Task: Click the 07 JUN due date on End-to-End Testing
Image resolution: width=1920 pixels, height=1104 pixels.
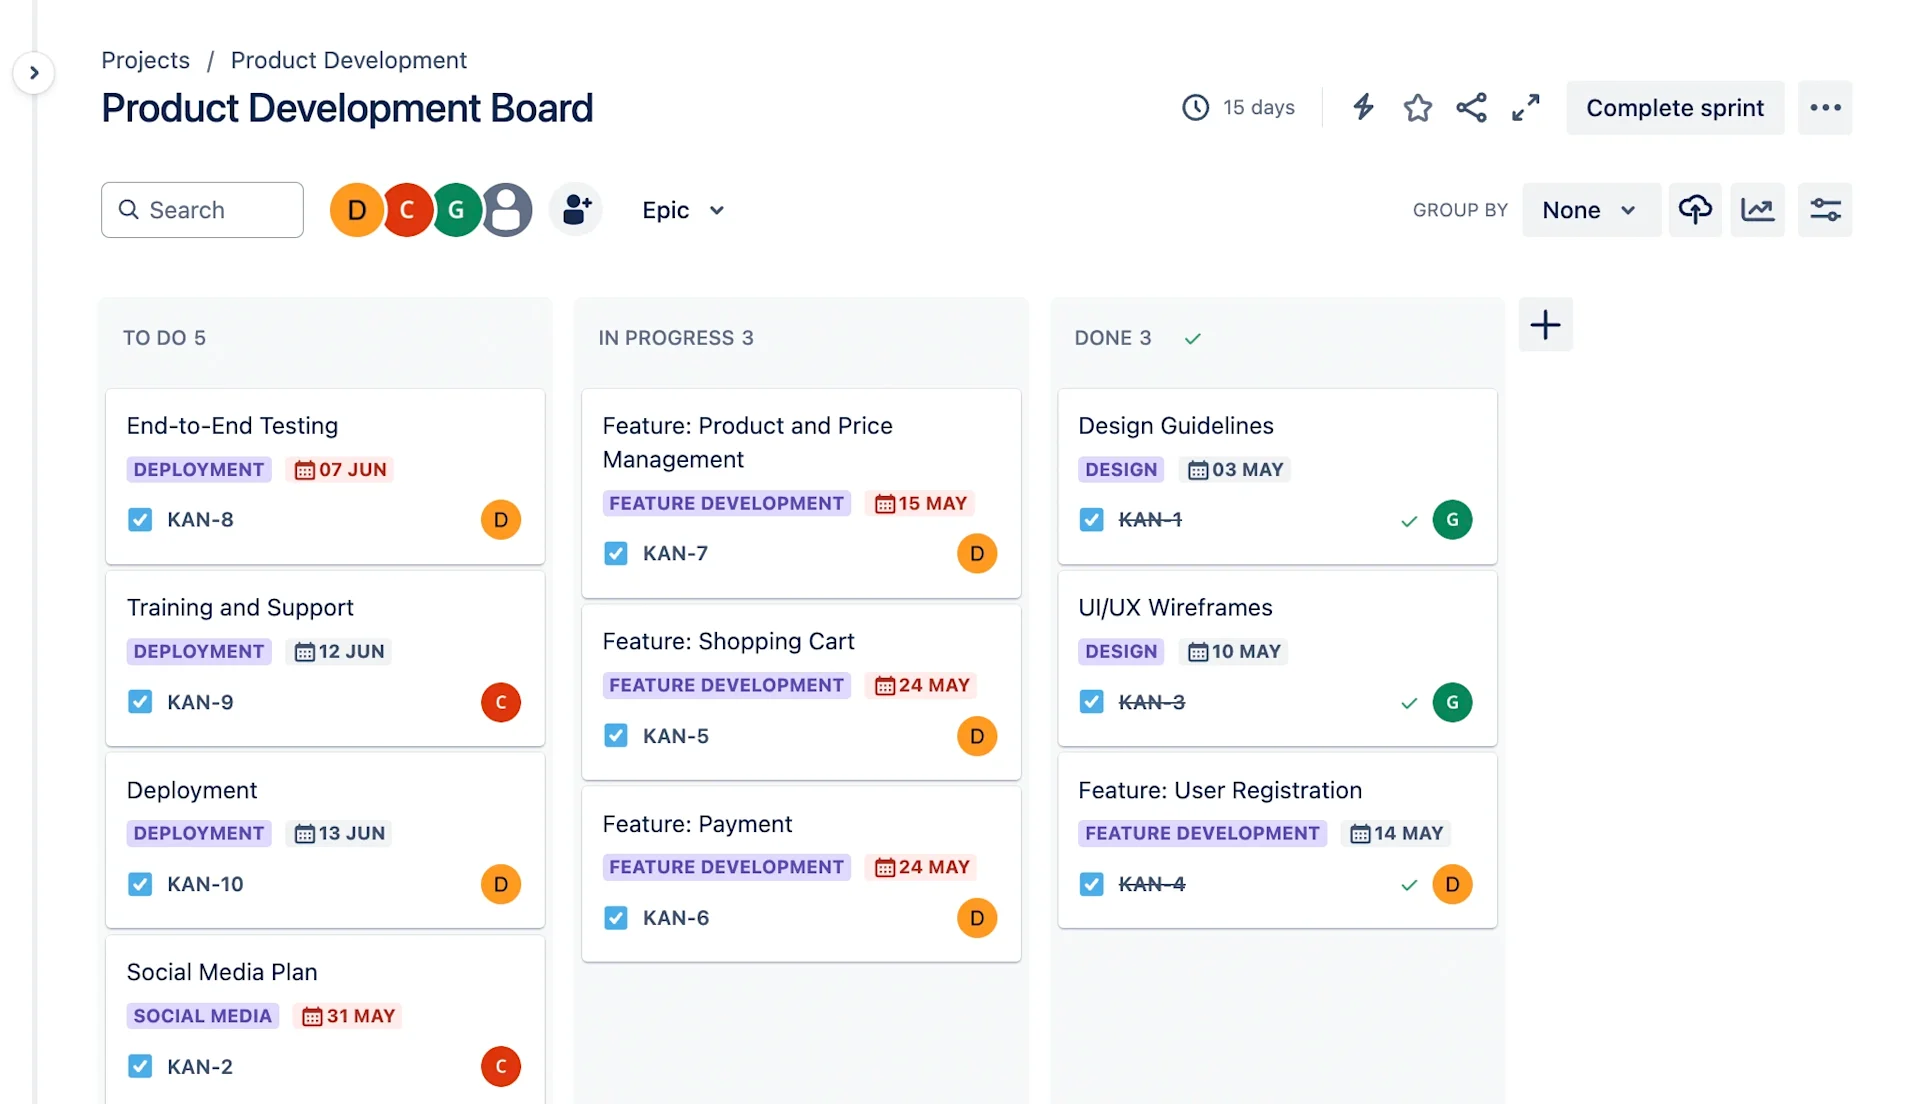Action: coord(341,470)
